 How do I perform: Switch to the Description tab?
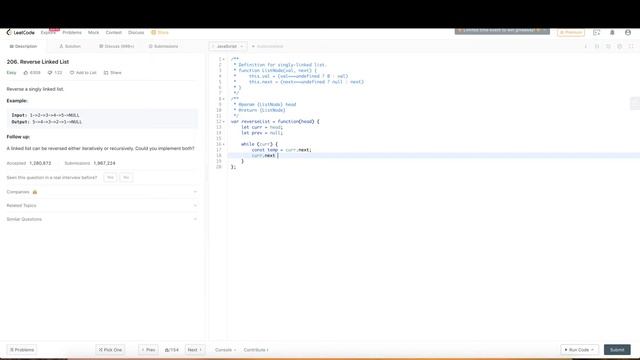(23, 46)
